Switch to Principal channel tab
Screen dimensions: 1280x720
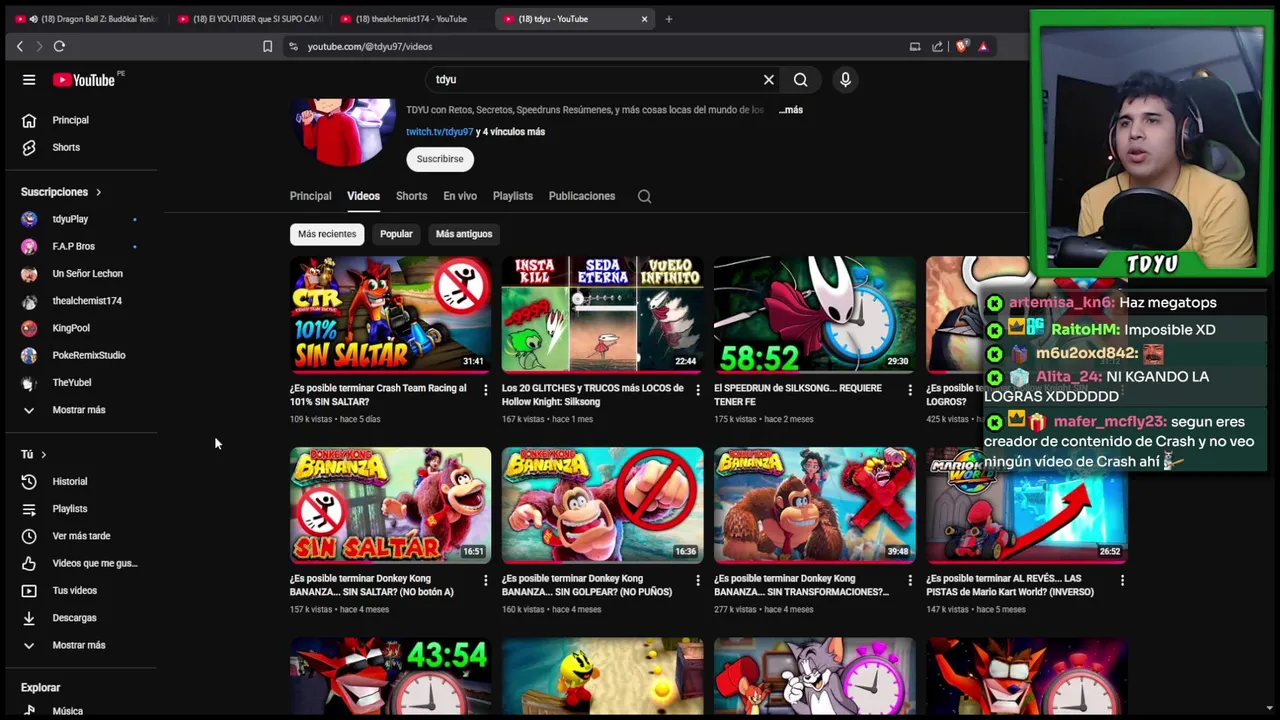pyautogui.click(x=310, y=196)
